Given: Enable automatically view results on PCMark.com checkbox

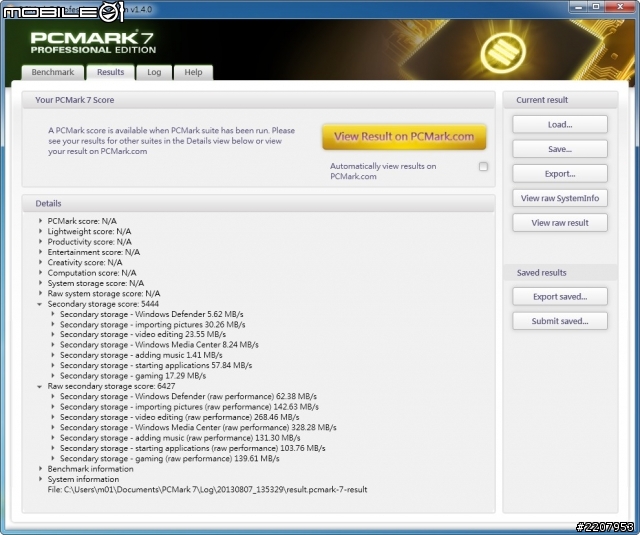Looking at the screenshot, I should pos(483,166).
